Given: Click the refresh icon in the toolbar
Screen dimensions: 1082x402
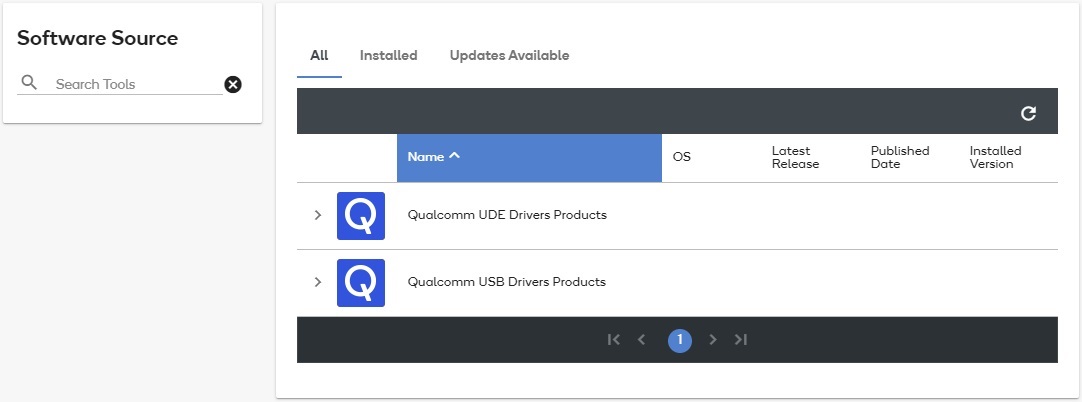Looking at the screenshot, I should (x=1028, y=113).
